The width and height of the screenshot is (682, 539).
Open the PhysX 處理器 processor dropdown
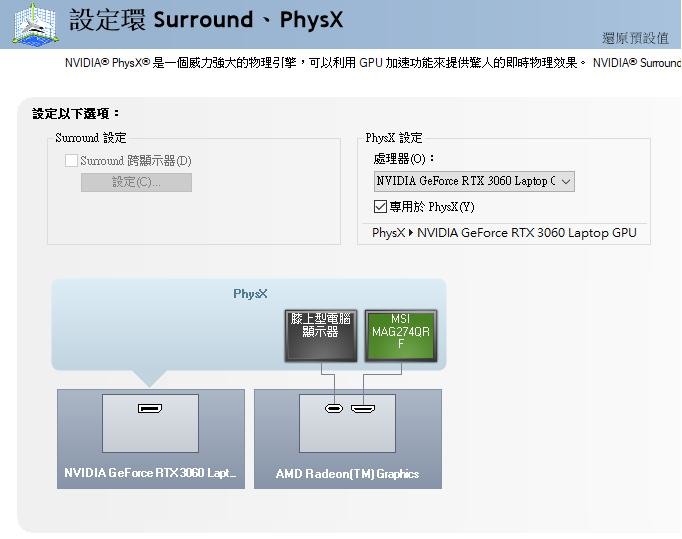(x=474, y=181)
